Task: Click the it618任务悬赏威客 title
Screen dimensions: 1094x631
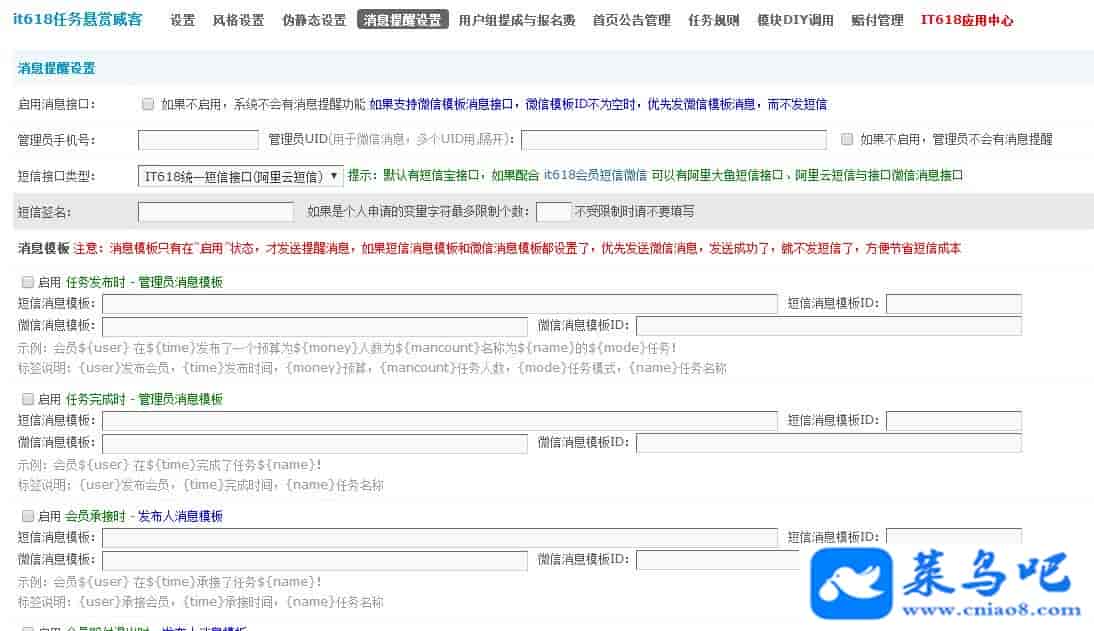Action: (x=77, y=20)
